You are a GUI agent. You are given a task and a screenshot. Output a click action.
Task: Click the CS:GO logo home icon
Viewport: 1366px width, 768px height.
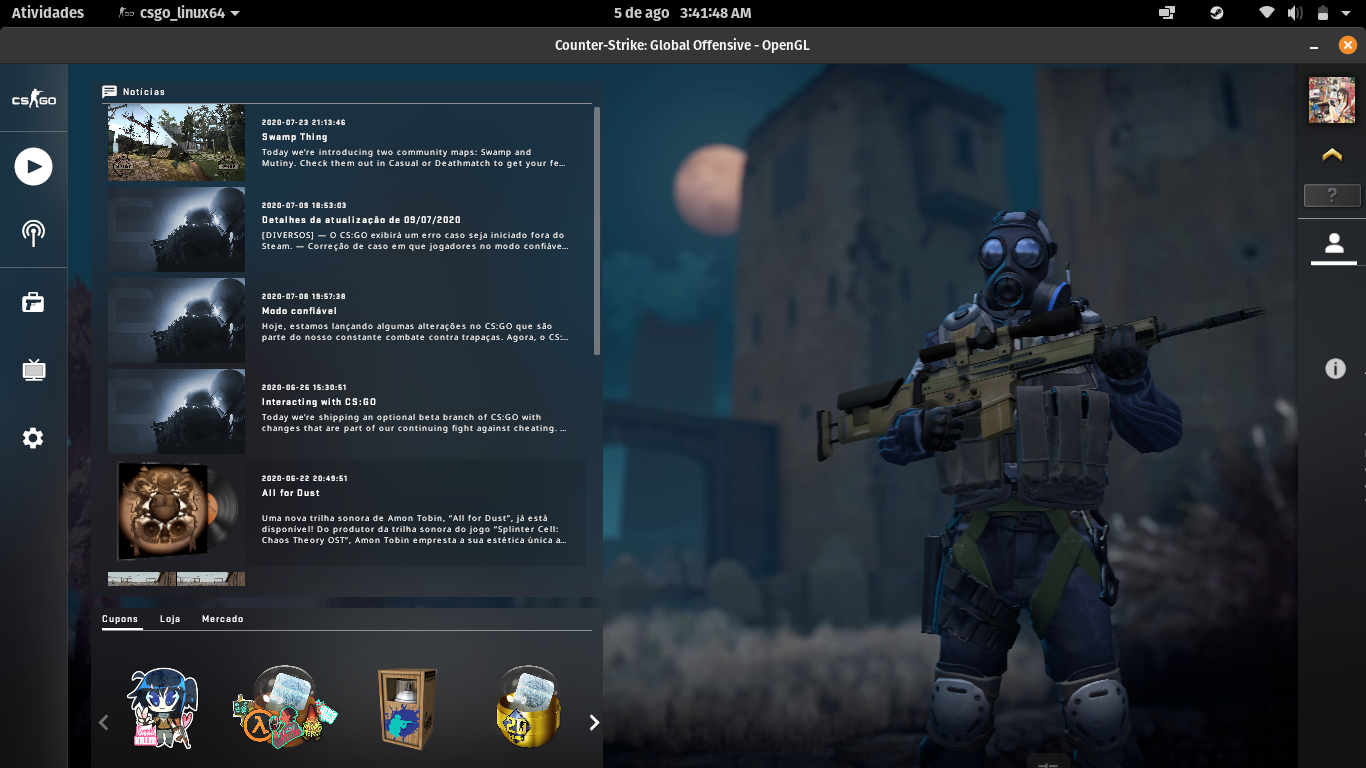(33, 100)
